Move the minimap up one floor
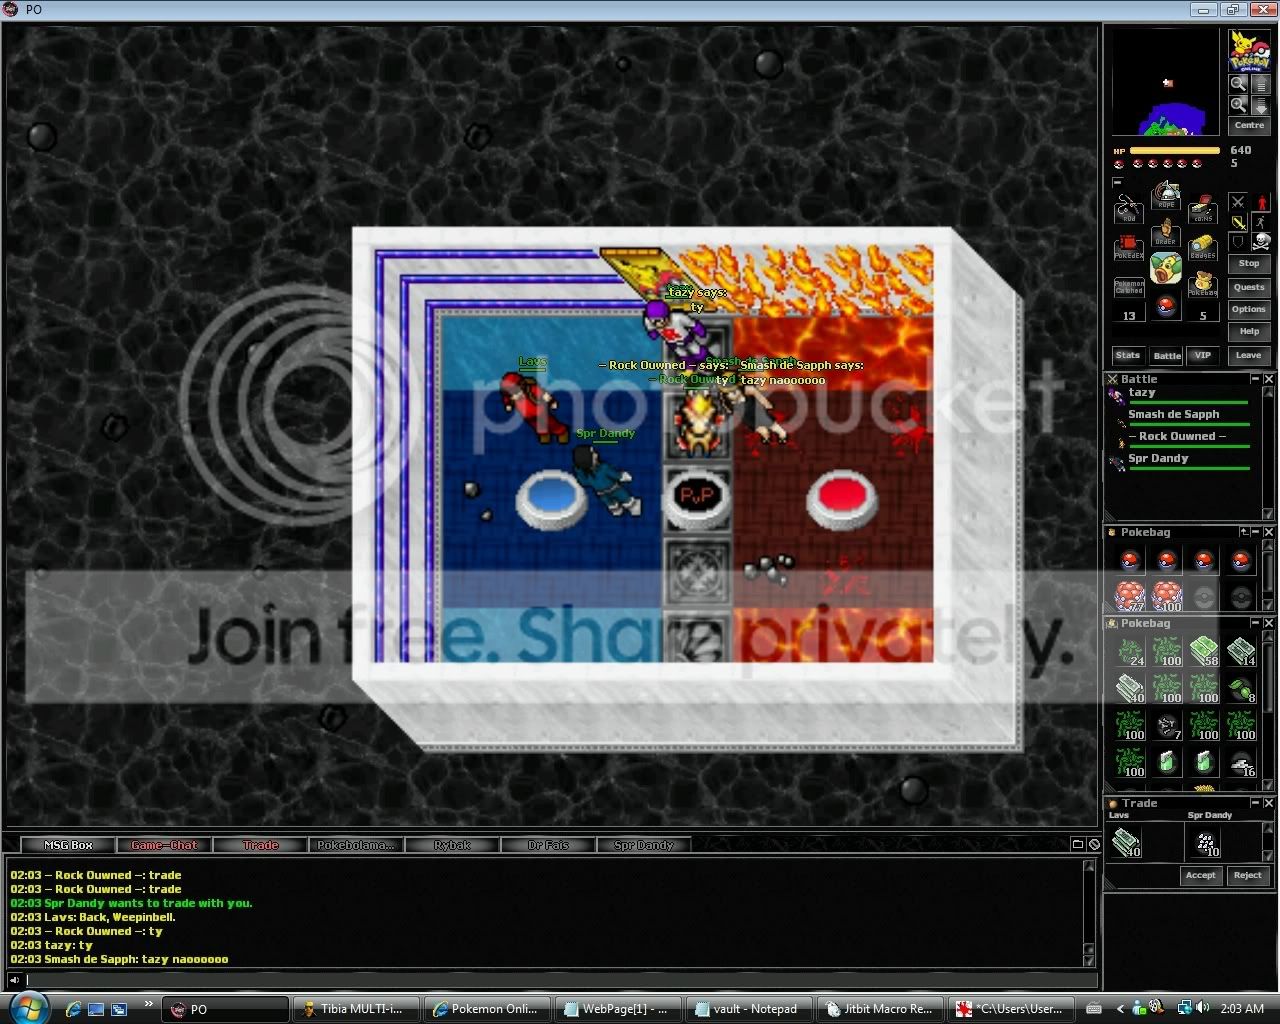1280x1024 pixels. [1261, 84]
